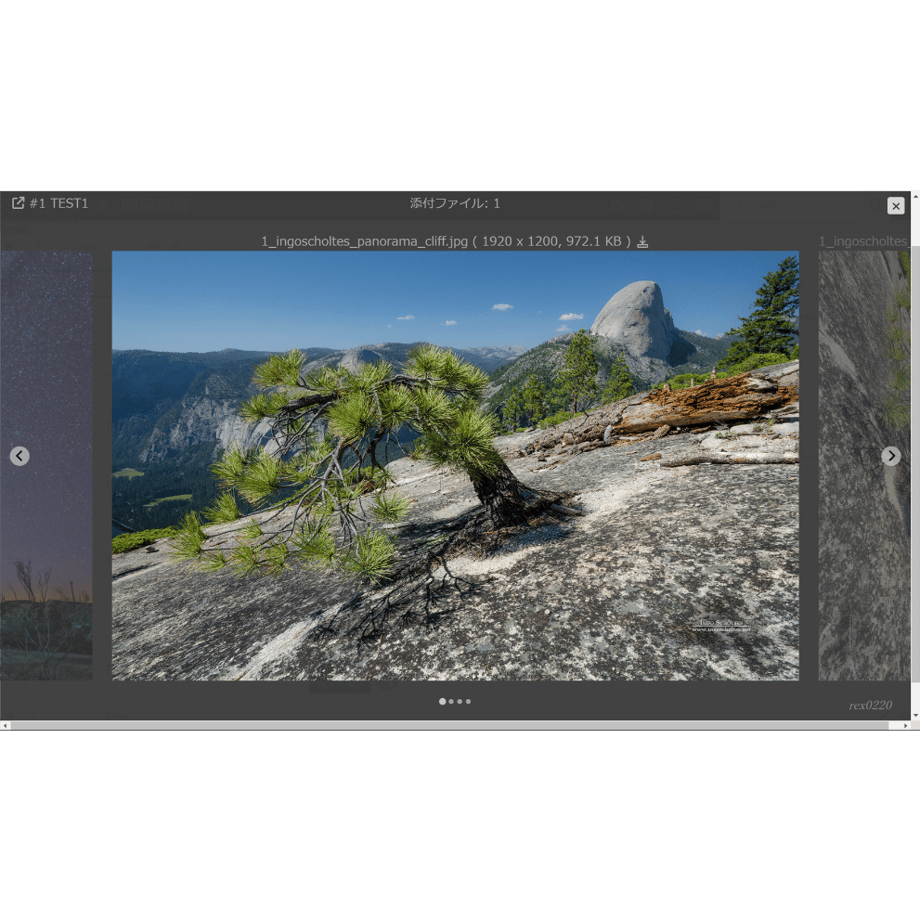The image size is (920, 920).
Task: Select the second pagination dot
Action: (451, 701)
